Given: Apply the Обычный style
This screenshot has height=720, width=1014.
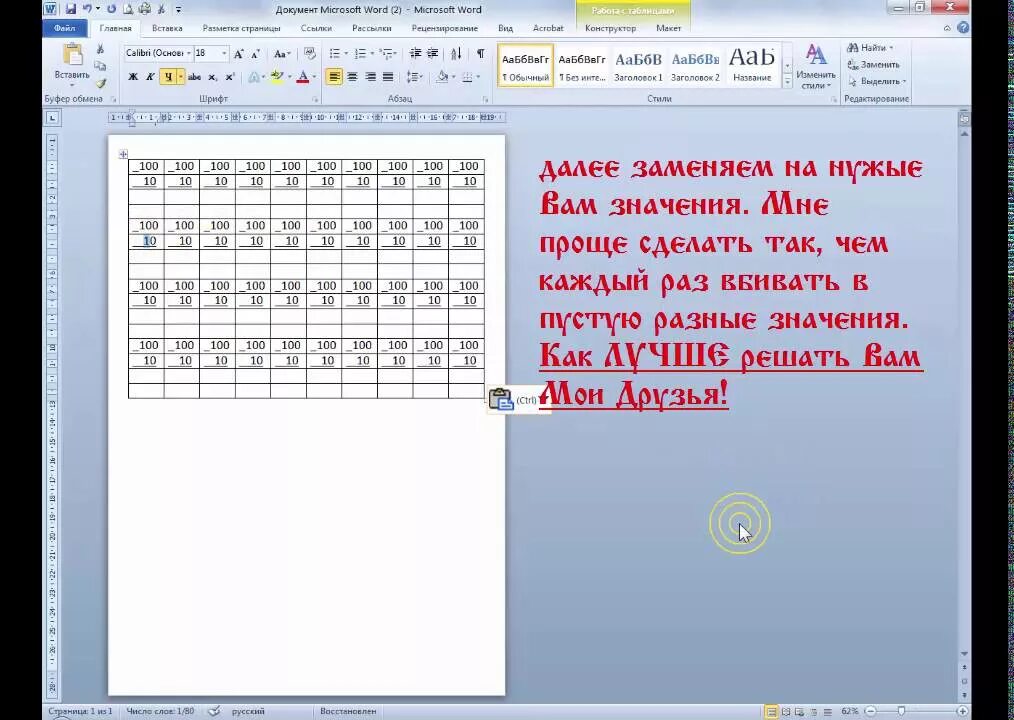Looking at the screenshot, I should click(x=525, y=66).
